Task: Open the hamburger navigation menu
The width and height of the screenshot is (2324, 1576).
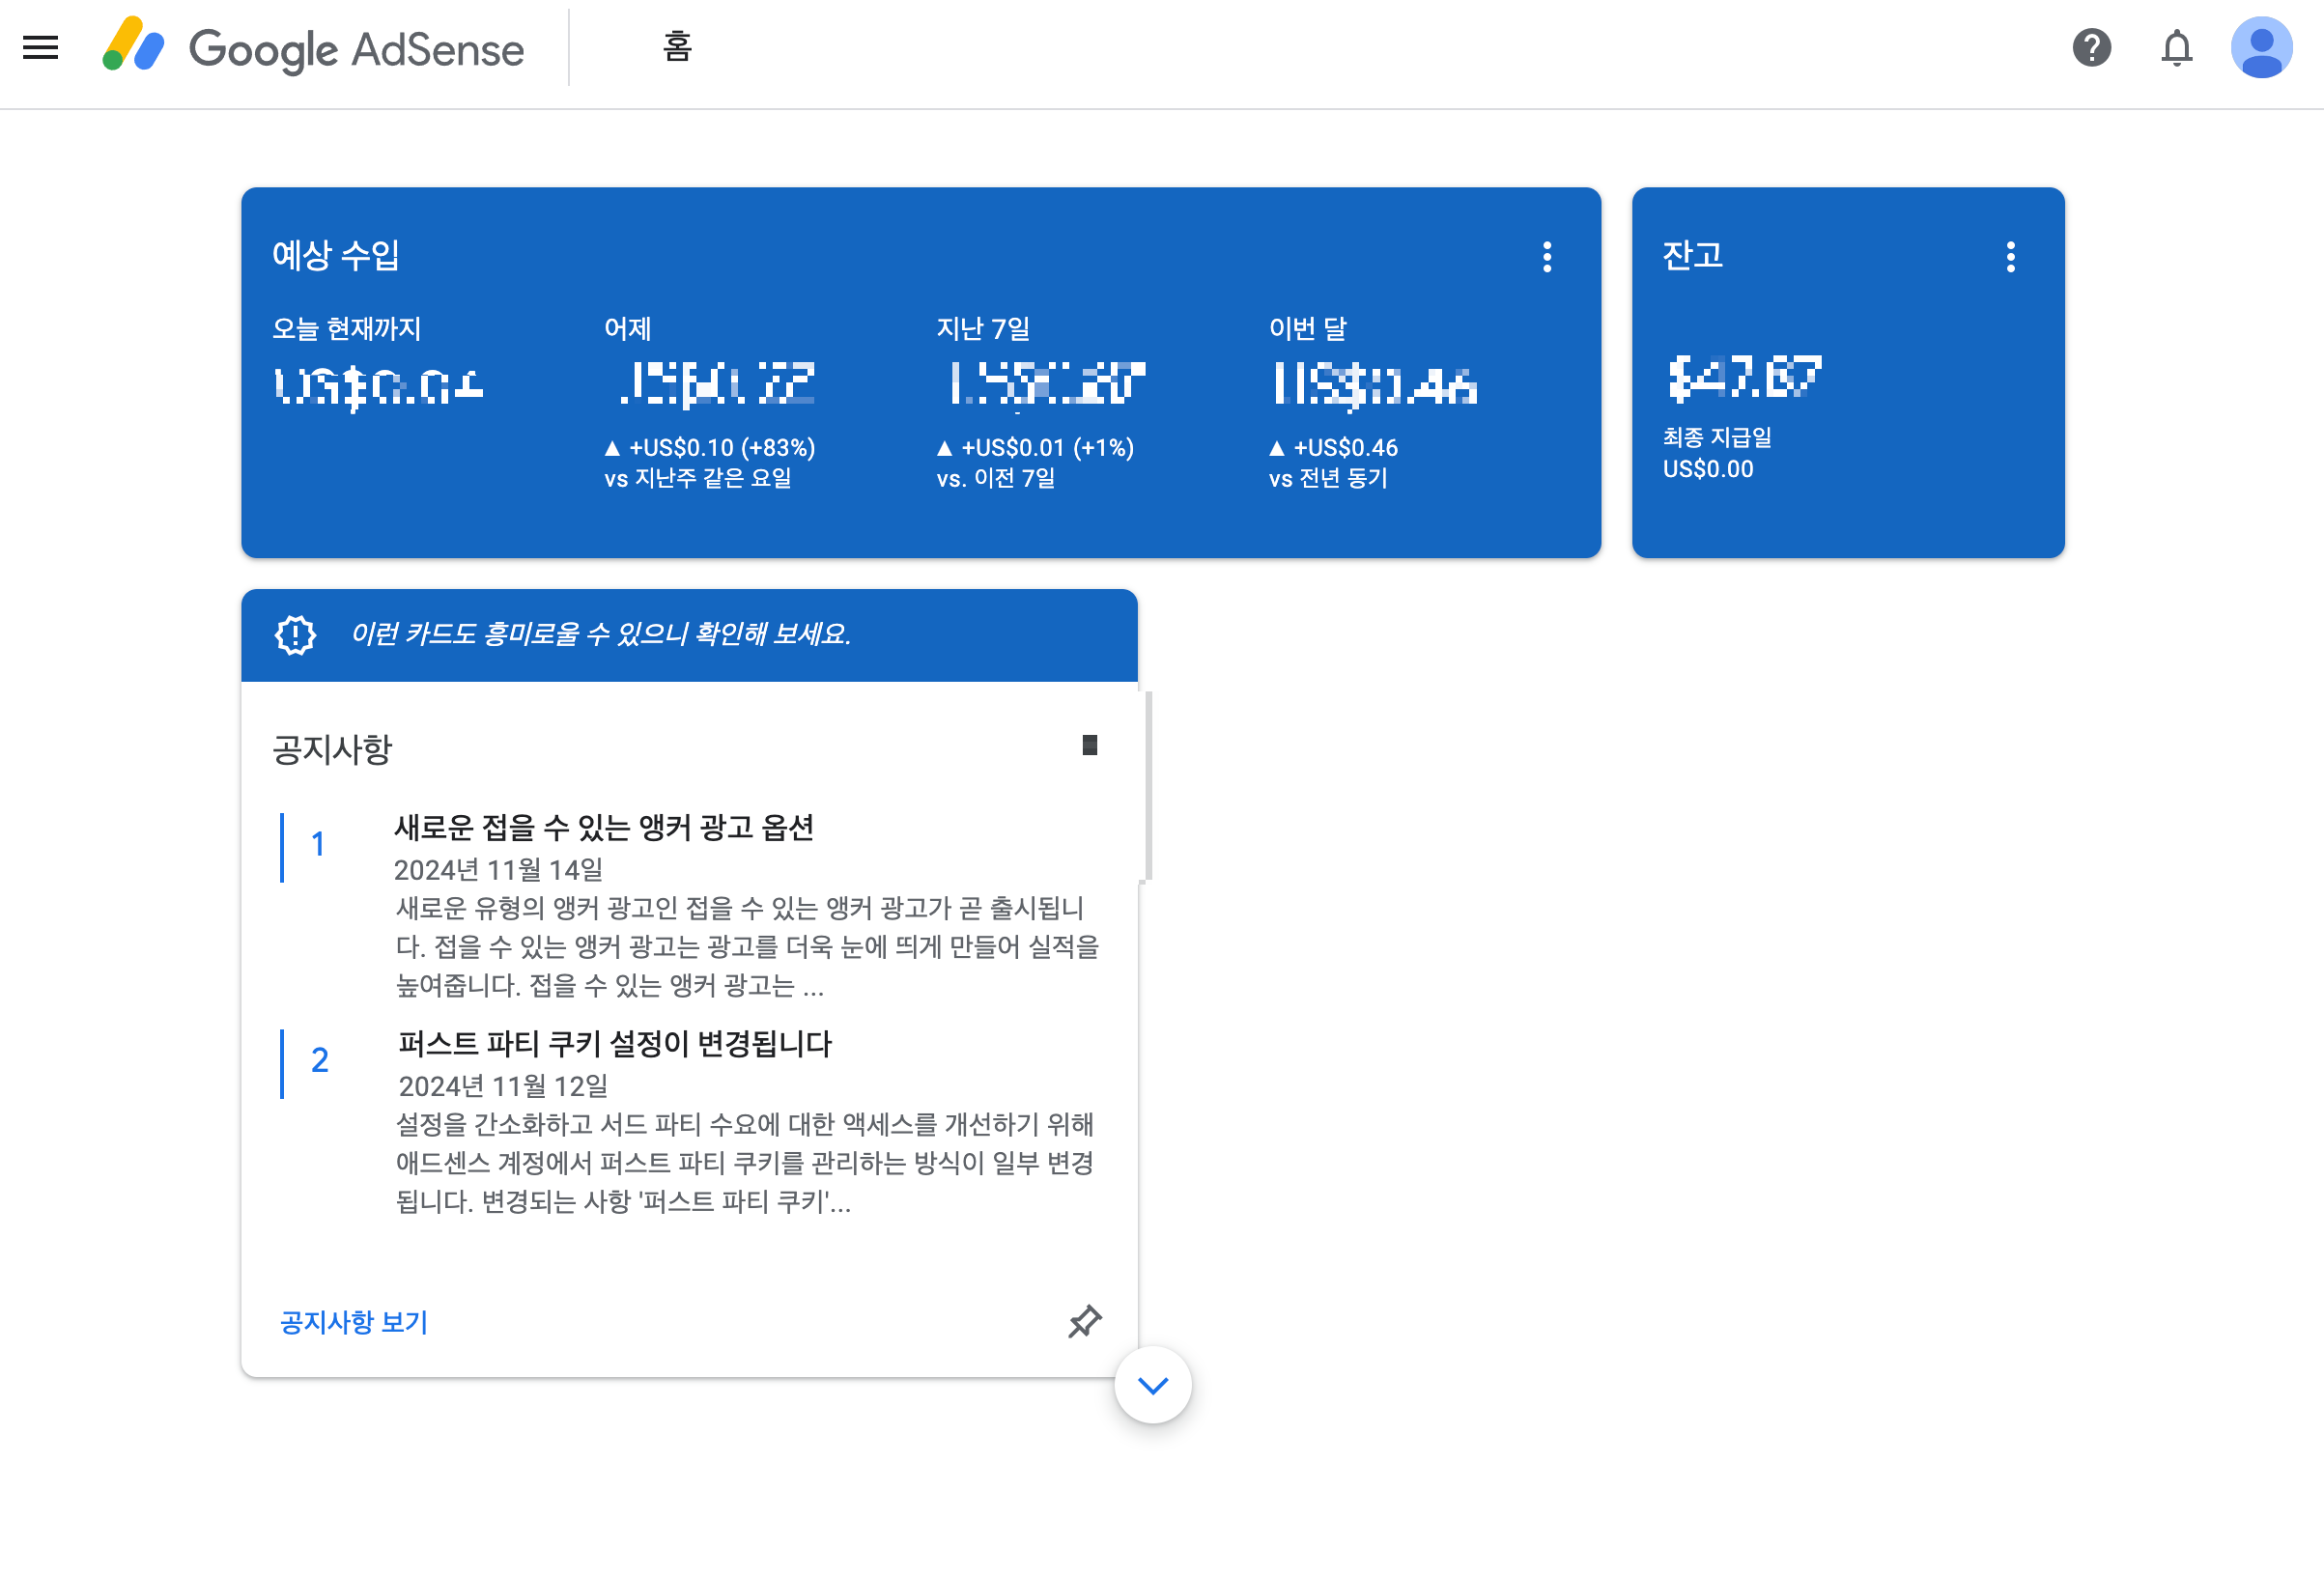Action: [x=40, y=47]
